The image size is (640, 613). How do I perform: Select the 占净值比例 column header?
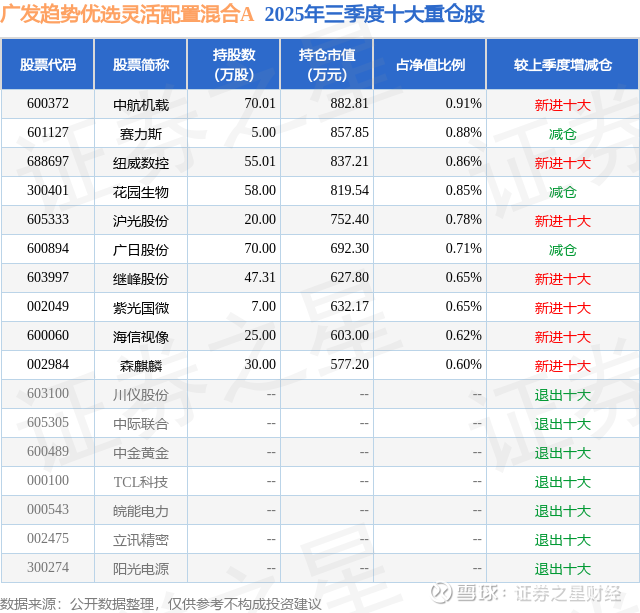tap(430, 64)
